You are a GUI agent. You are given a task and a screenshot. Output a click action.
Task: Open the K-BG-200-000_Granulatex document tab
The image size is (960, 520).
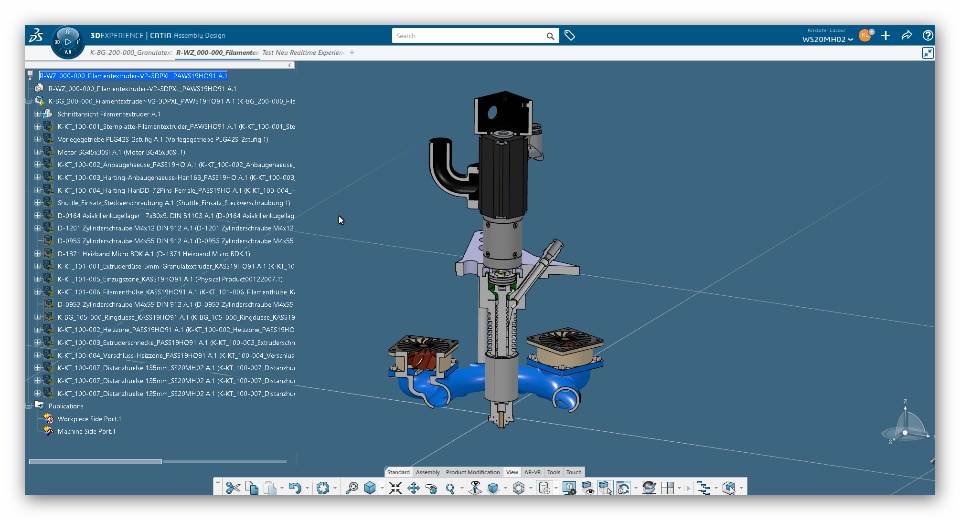pyautogui.click(x=130, y=53)
